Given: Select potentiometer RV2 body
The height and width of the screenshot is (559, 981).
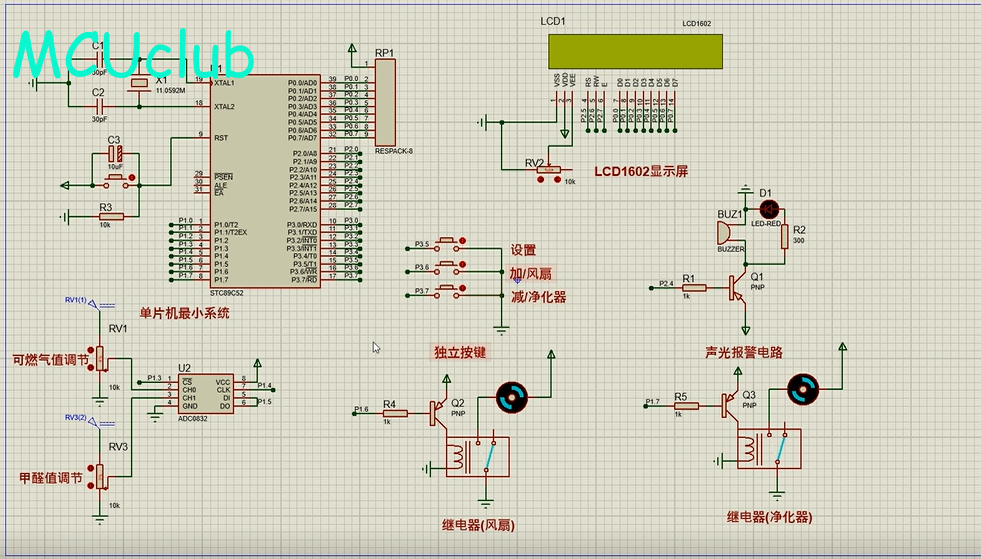Looking at the screenshot, I should coord(550,169).
